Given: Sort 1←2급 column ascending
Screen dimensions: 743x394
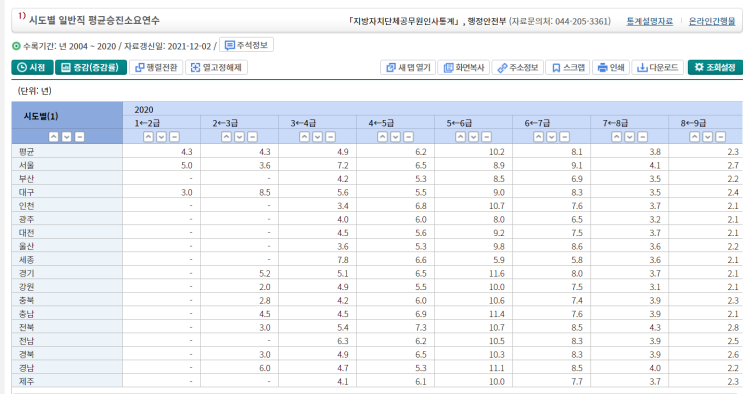Looking at the screenshot, I should click(x=148, y=137).
